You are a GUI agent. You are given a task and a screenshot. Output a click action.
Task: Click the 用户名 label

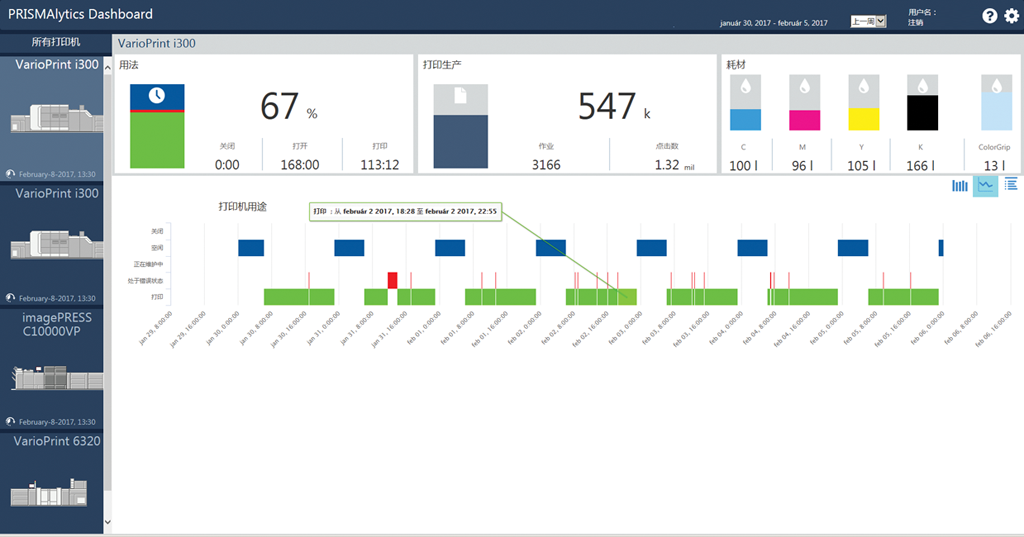[921, 12]
